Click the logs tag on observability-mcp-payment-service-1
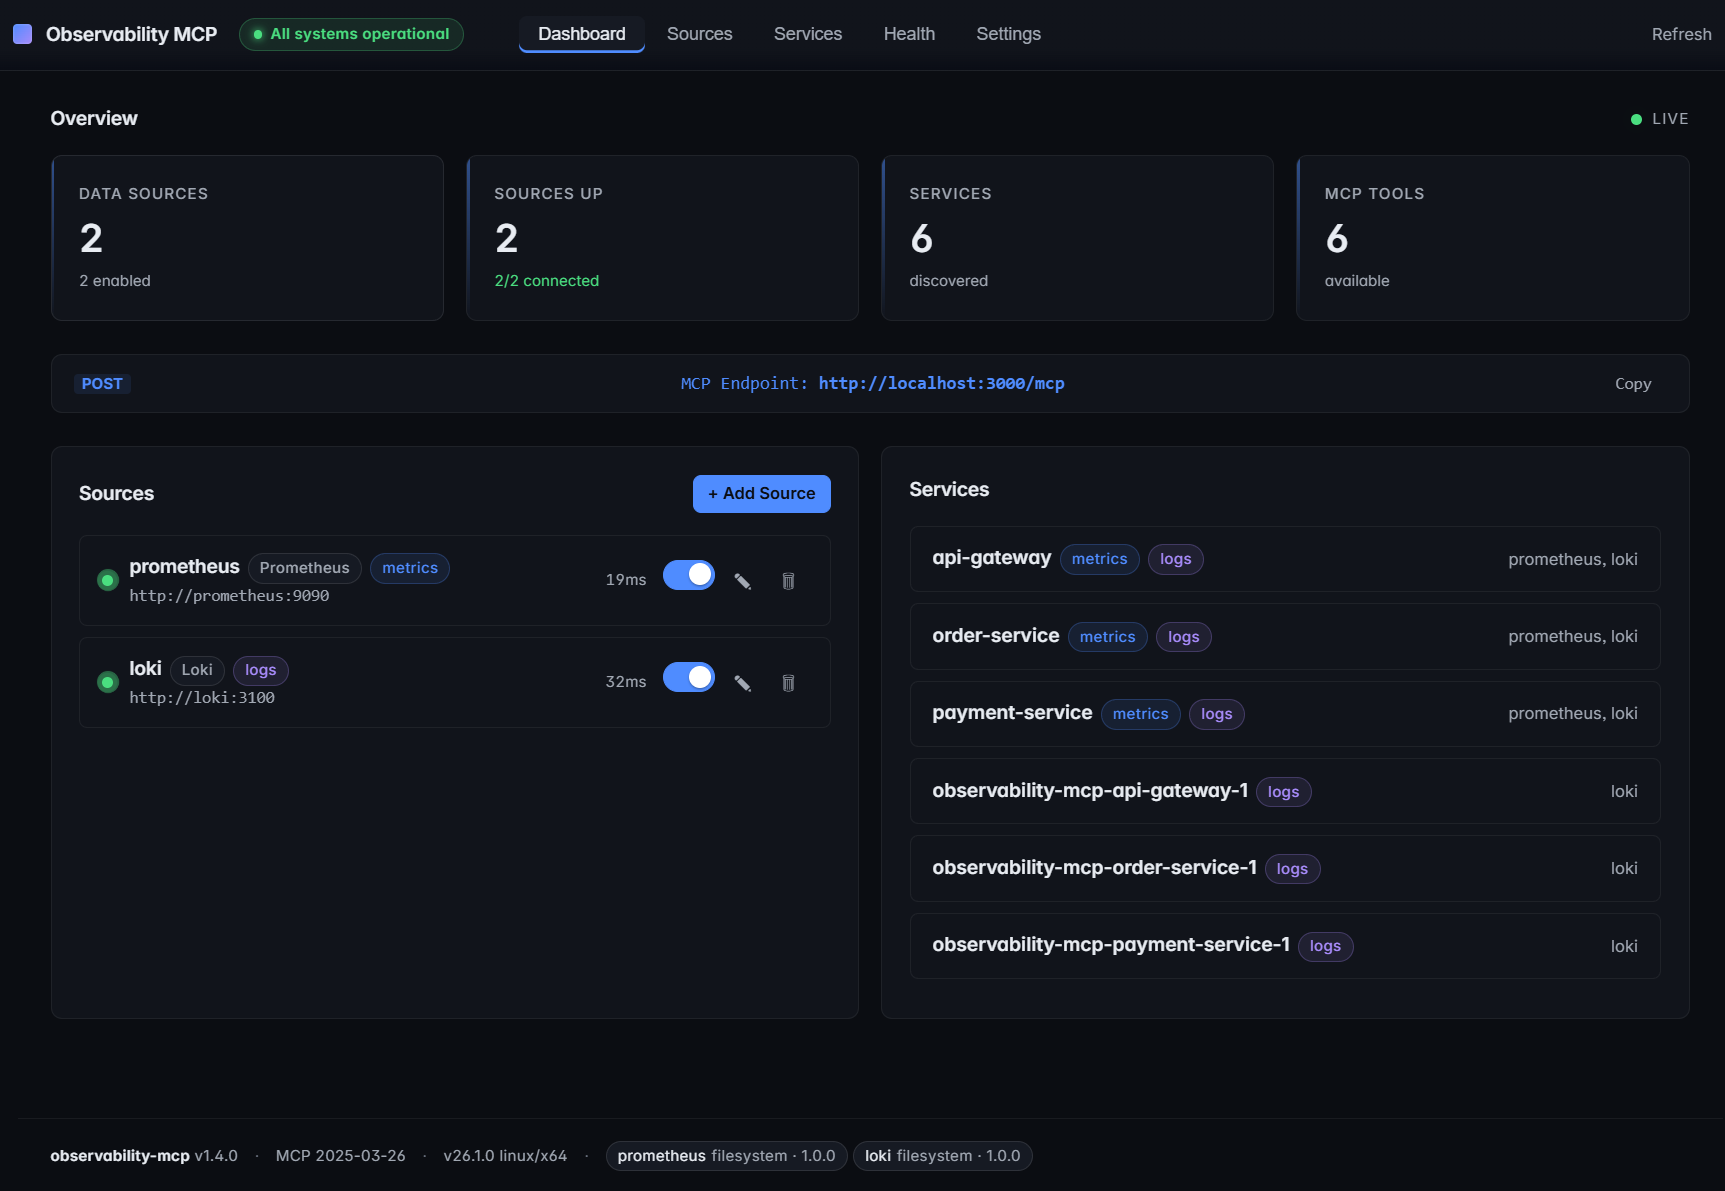 point(1326,946)
